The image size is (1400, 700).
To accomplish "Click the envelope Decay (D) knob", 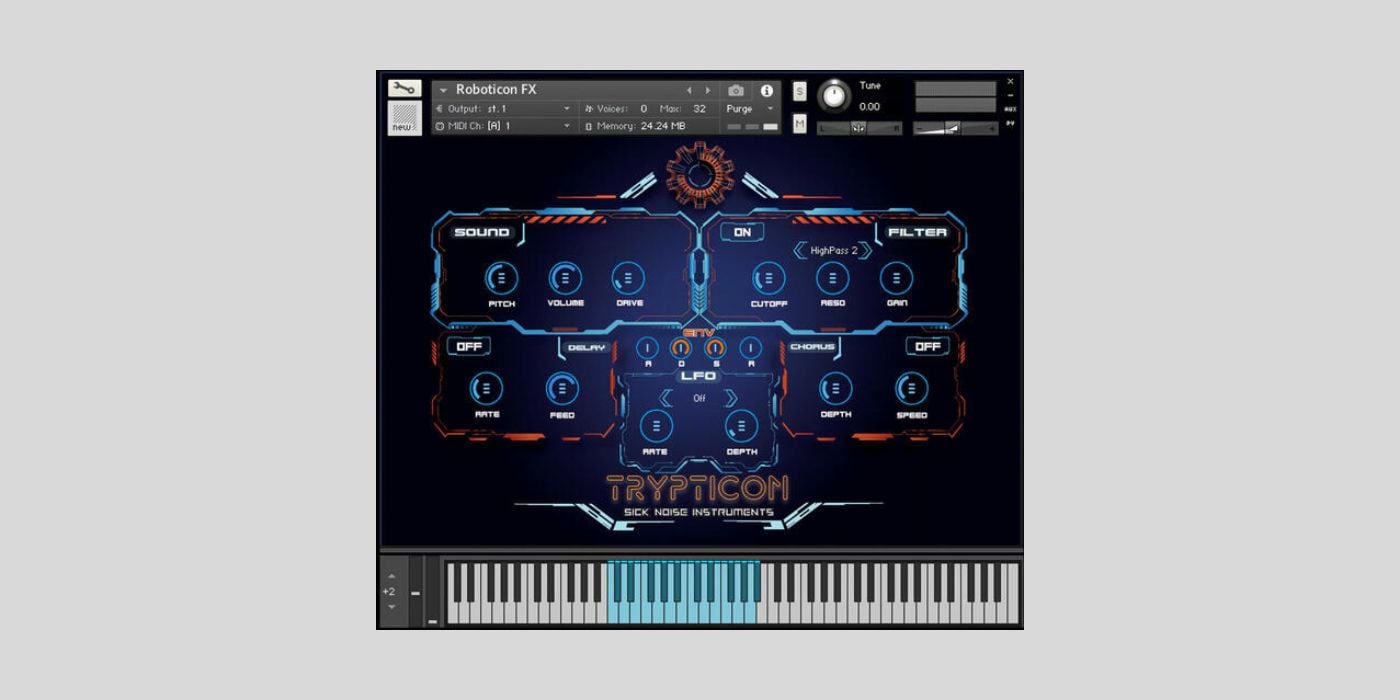I will 681,348.
